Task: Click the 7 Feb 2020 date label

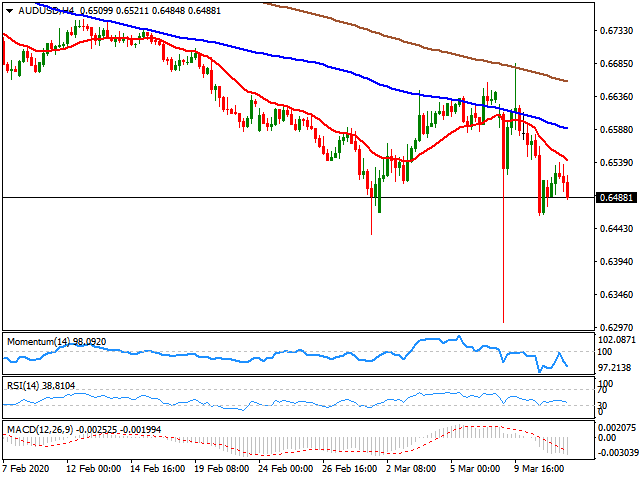Action: click(x=26, y=469)
